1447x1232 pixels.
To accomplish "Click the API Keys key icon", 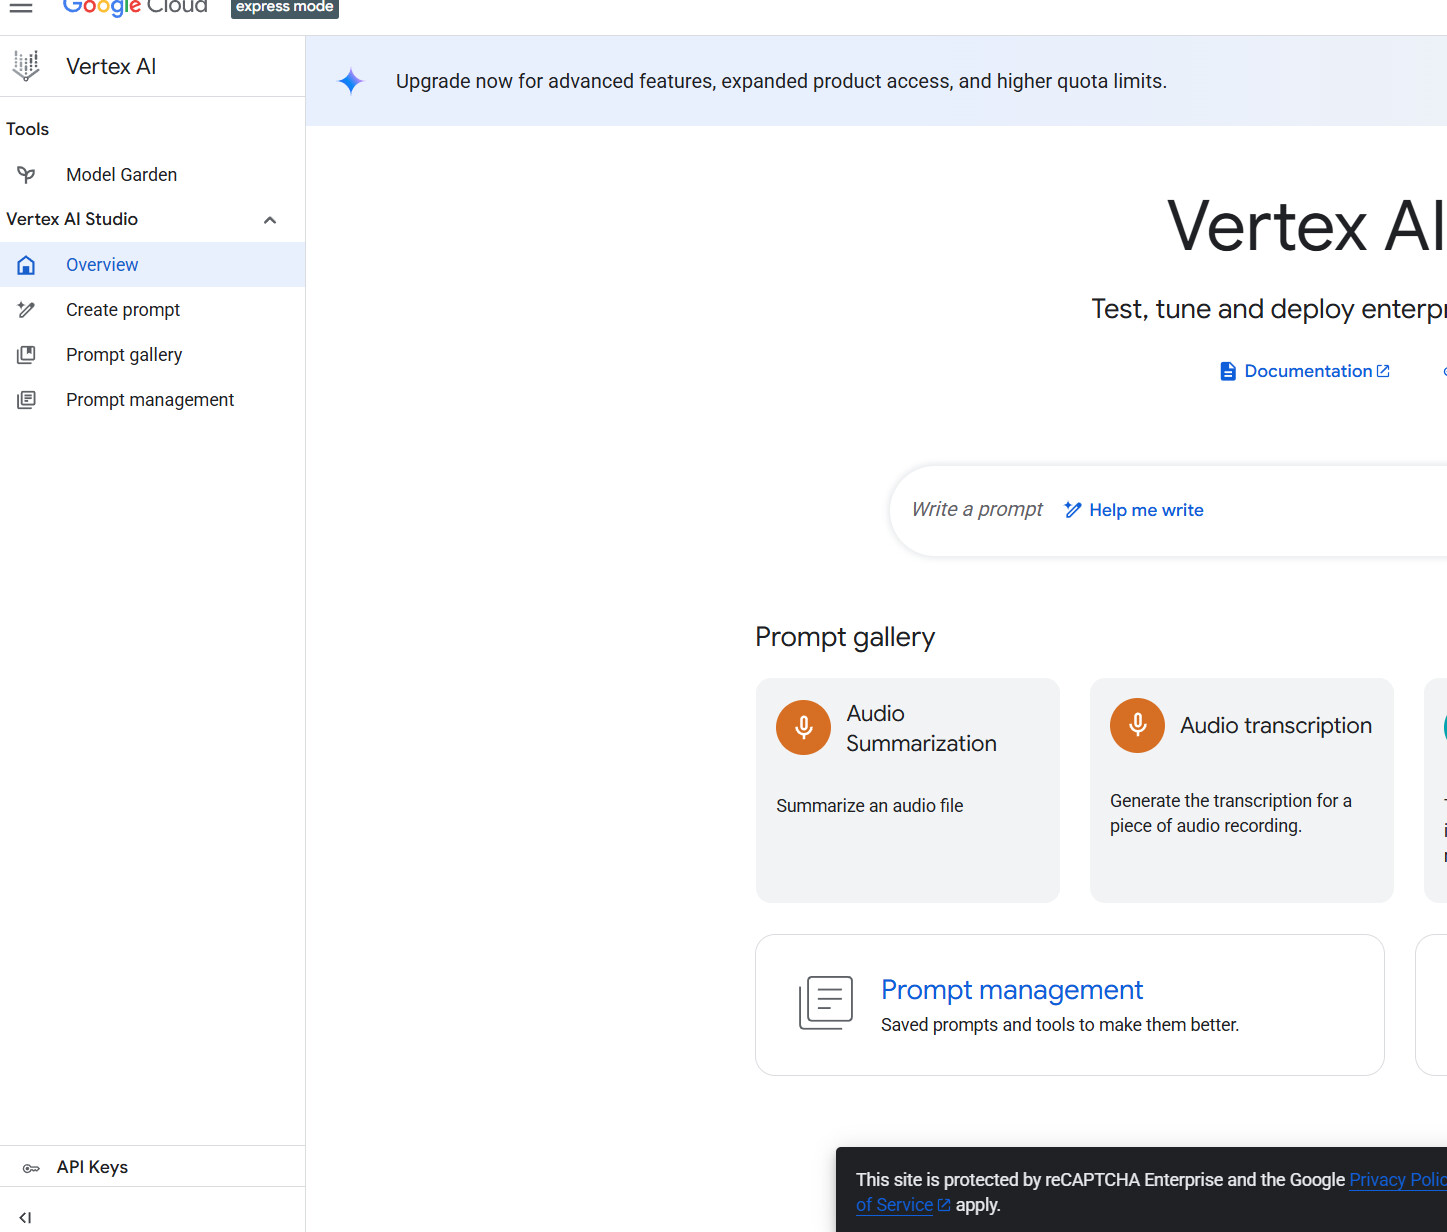I will [31, 1168].
